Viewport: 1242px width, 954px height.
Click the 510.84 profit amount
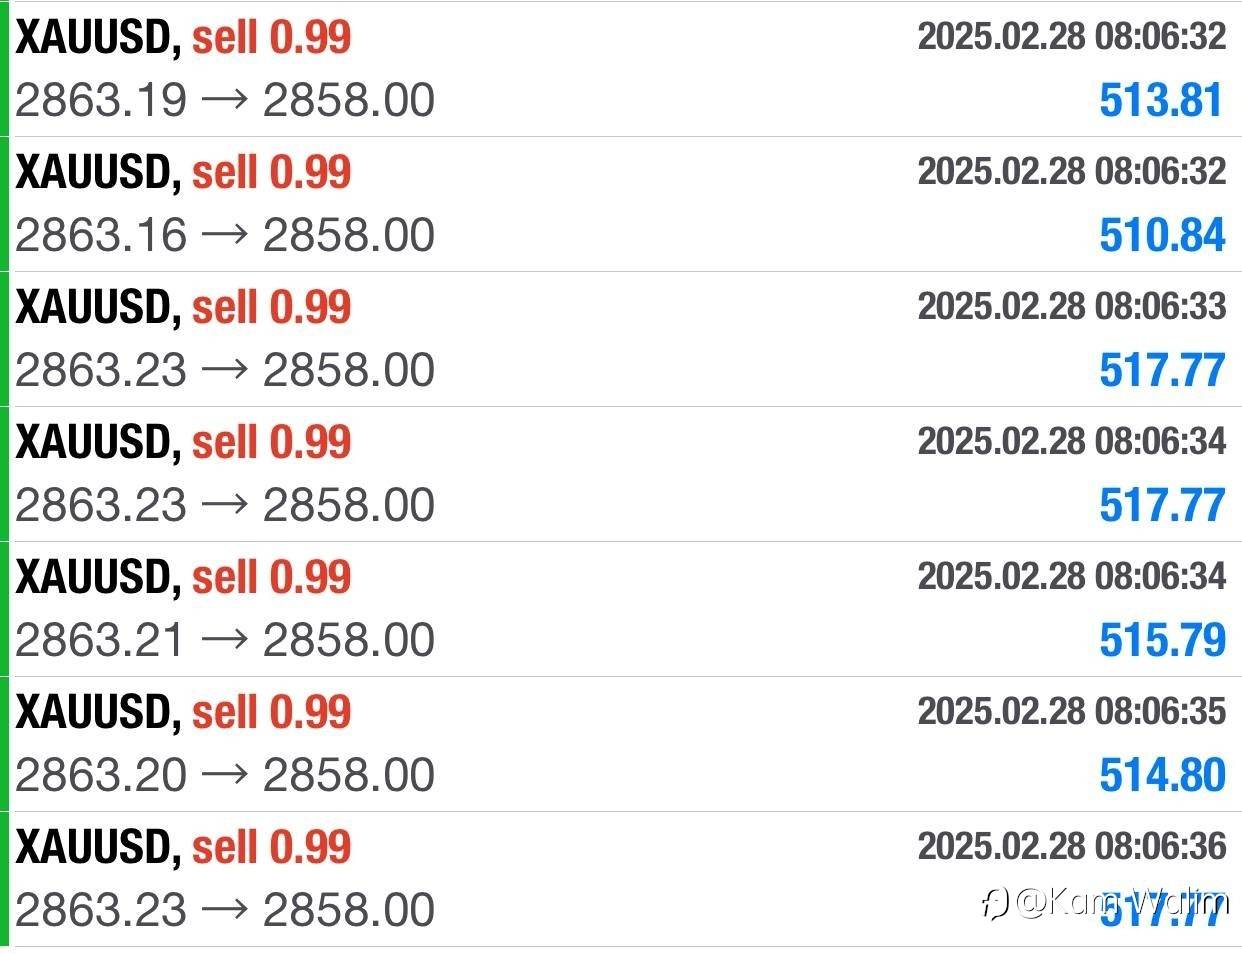pyautogui.click(x=1161, y=236)
